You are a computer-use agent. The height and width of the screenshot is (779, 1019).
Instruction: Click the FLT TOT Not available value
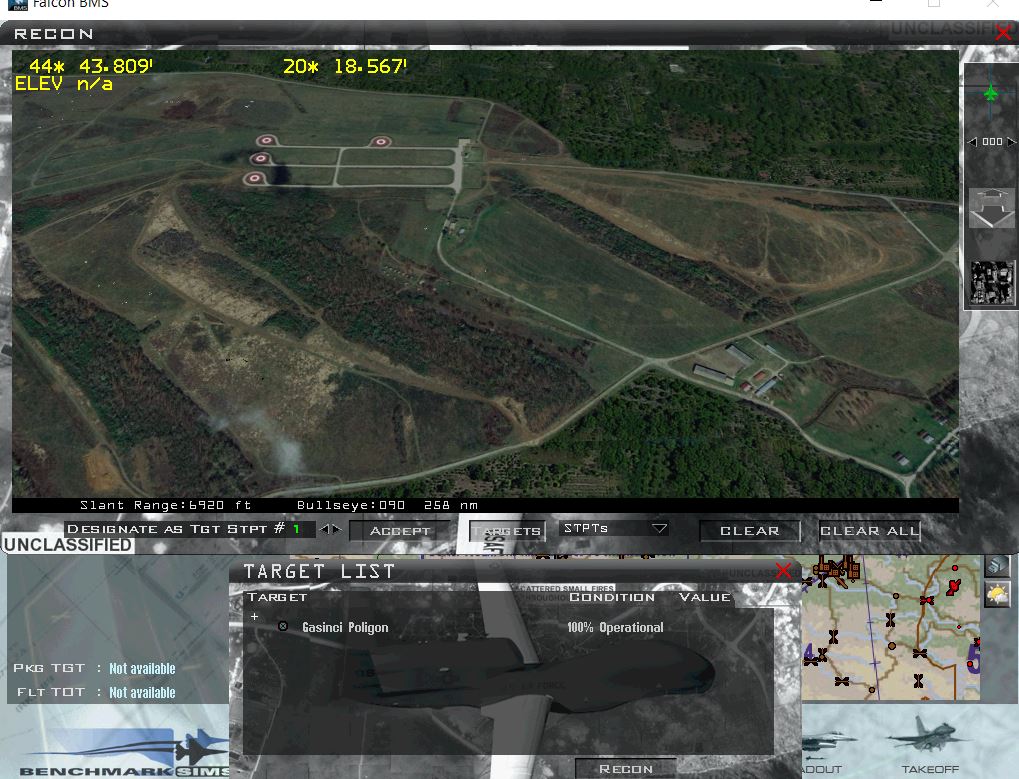point(142,693)
